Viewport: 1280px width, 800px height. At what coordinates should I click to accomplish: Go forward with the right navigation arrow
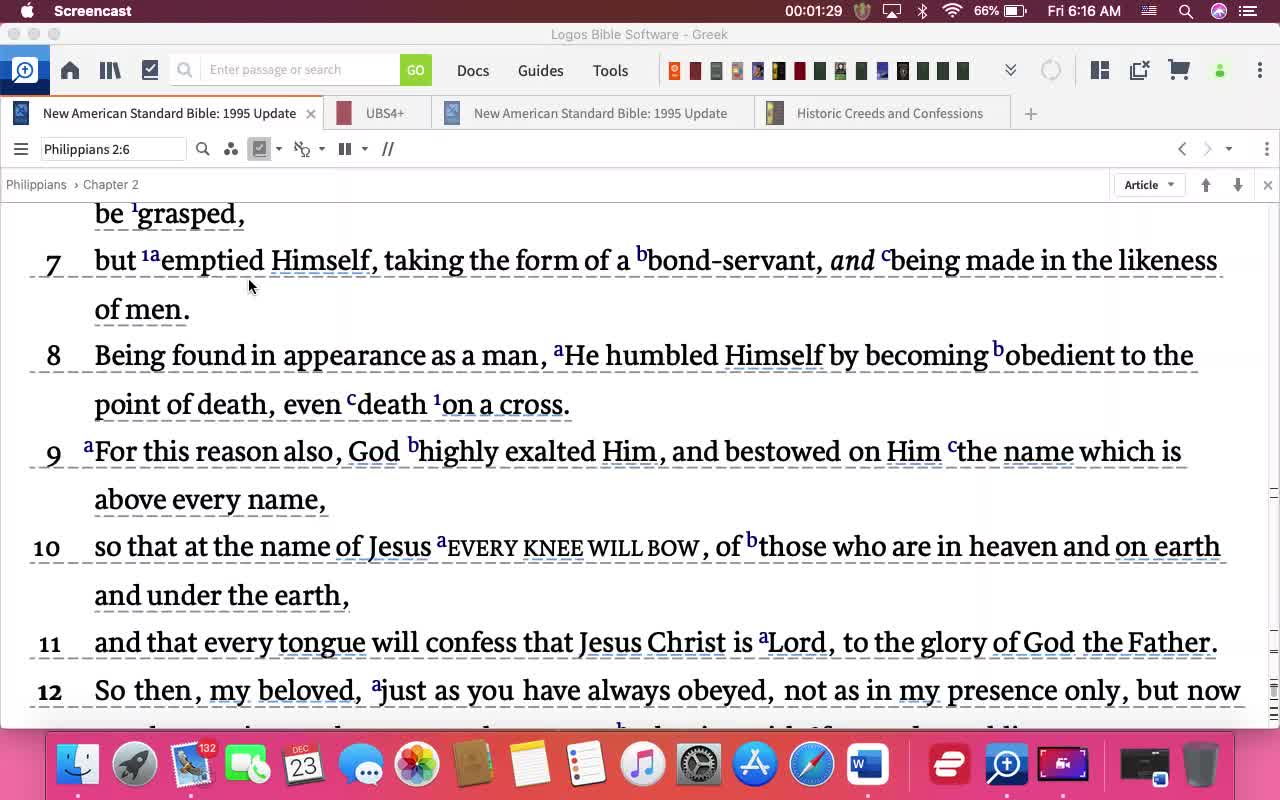(x=1207, y=149)
